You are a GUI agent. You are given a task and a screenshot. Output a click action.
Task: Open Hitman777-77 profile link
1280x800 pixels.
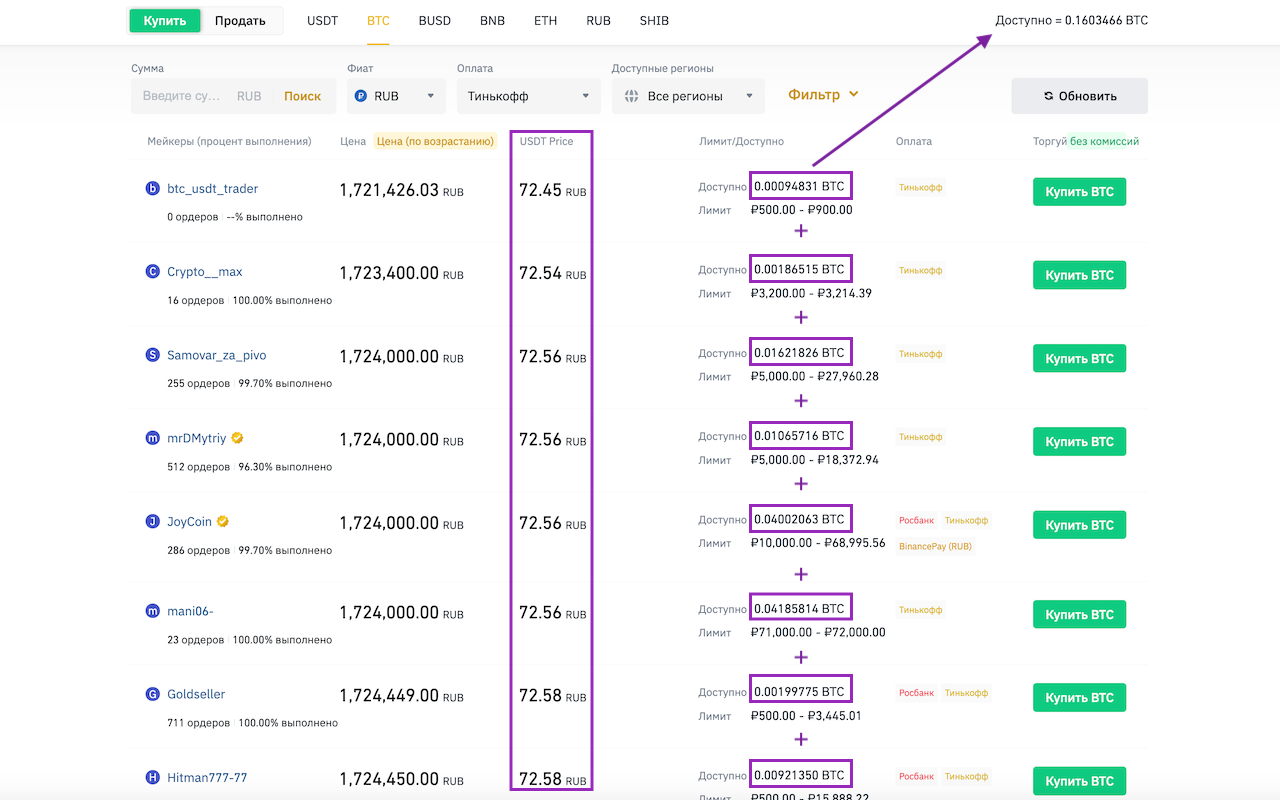click(x=207, y=778)
